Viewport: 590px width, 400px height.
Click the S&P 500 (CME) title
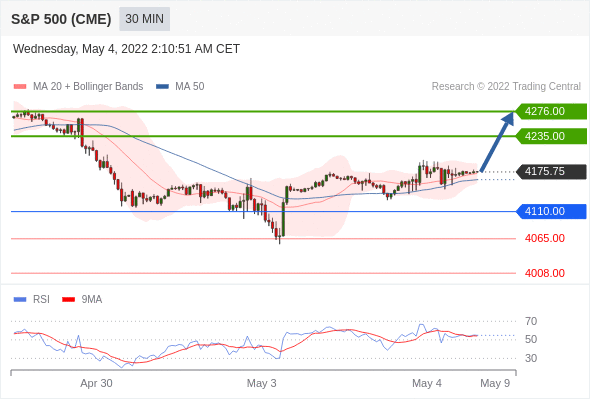click(61, 19)
